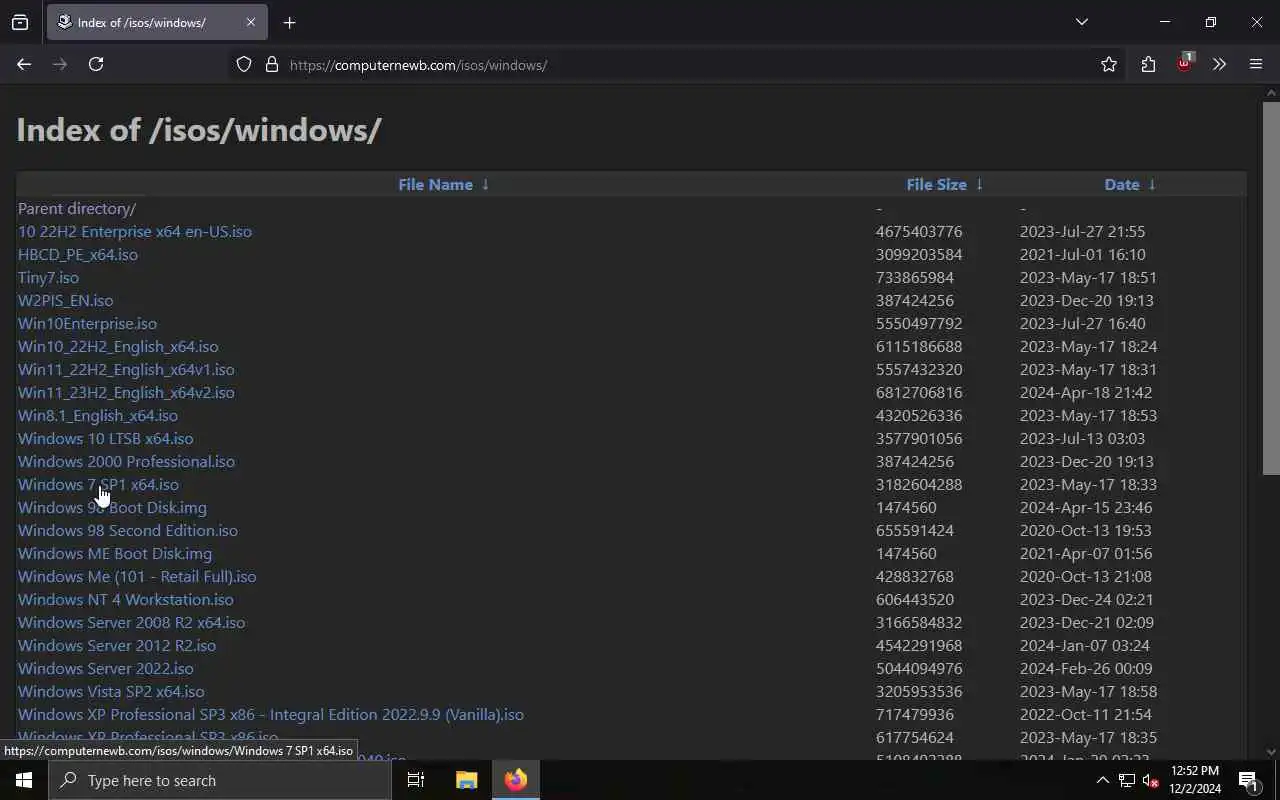Download Windows 10 LTSB x64.iso
Viewport: 1280px width, 800px height.
(x=106, y=438)
